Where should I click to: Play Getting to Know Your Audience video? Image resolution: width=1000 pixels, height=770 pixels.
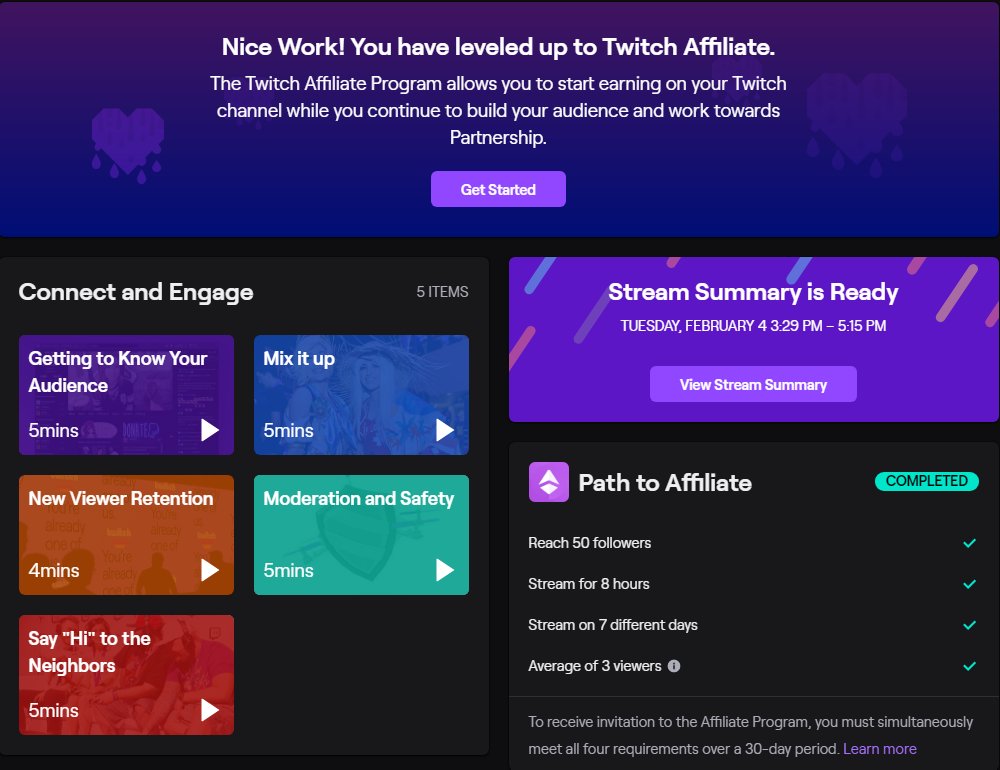click(x=210, y=430)
